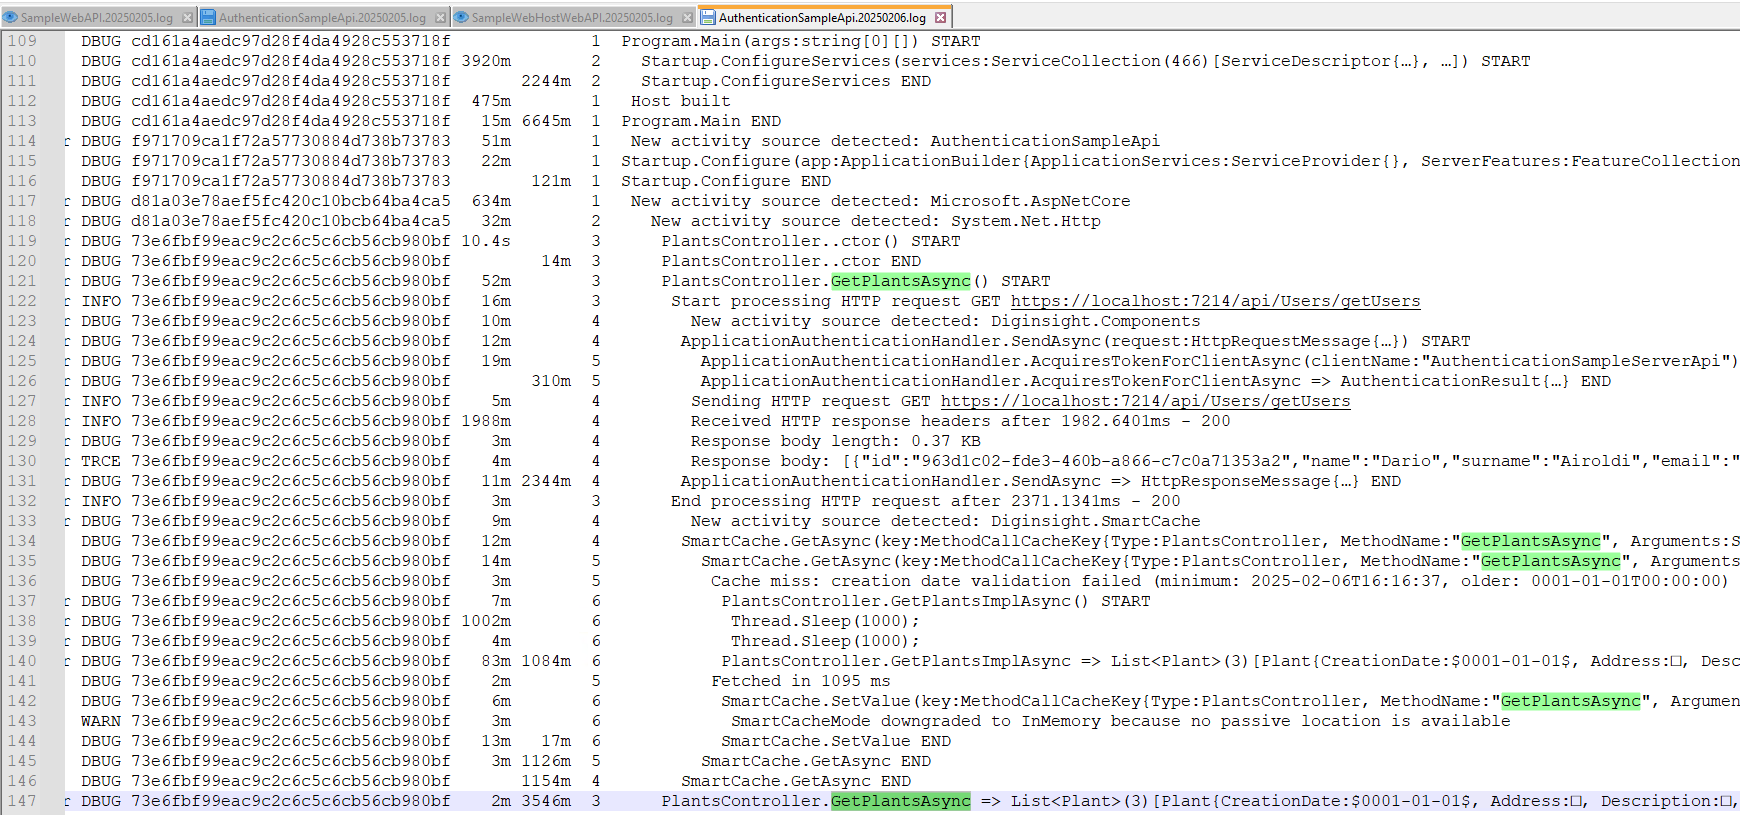Screen dimensions: 1740x815
Task: Close the SampleWebHostWebAPI.20250205.log tab
Action: click(687, 17)
